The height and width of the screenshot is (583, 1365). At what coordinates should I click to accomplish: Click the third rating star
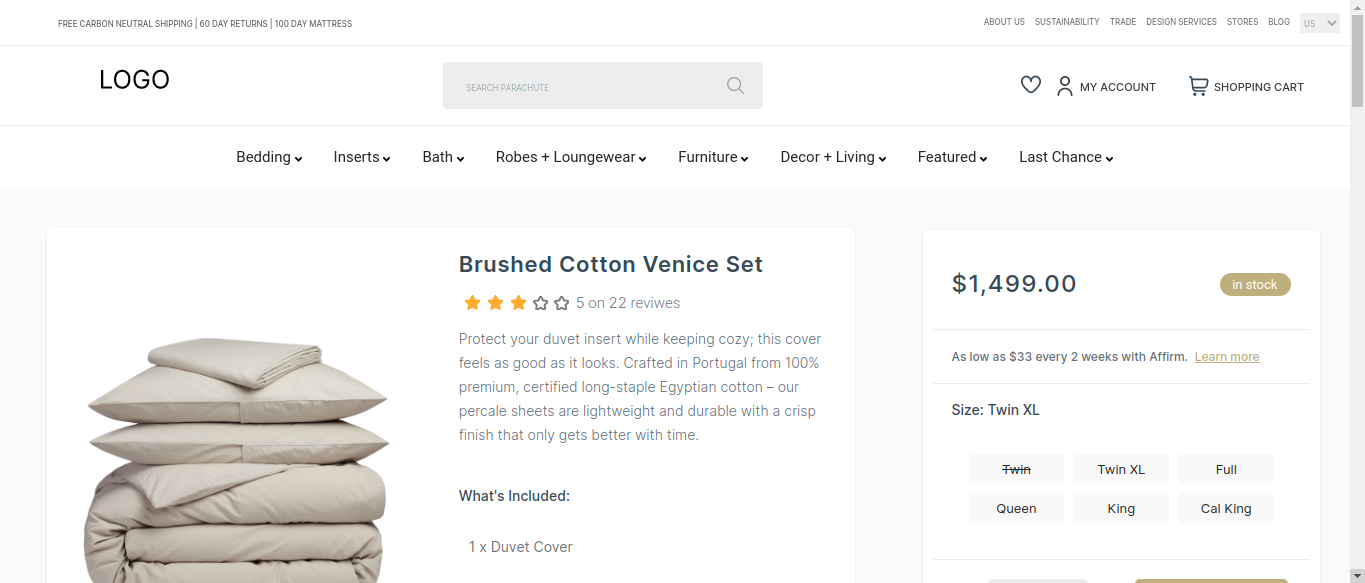518,303
